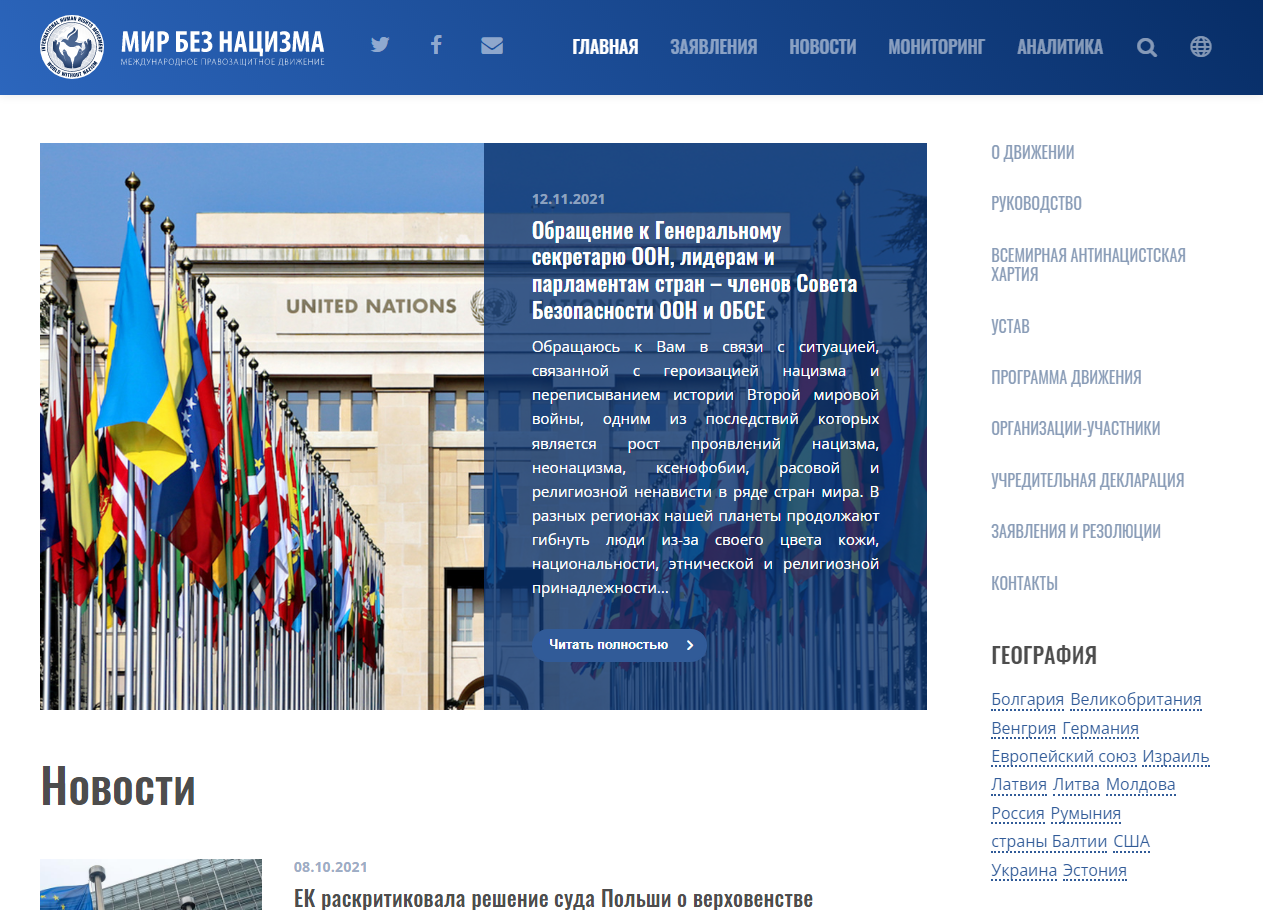This screenshot has height=910, width=1263.
Task: Open the КОНТАКТЫ sidebar link
Action: click(1024, 583)
